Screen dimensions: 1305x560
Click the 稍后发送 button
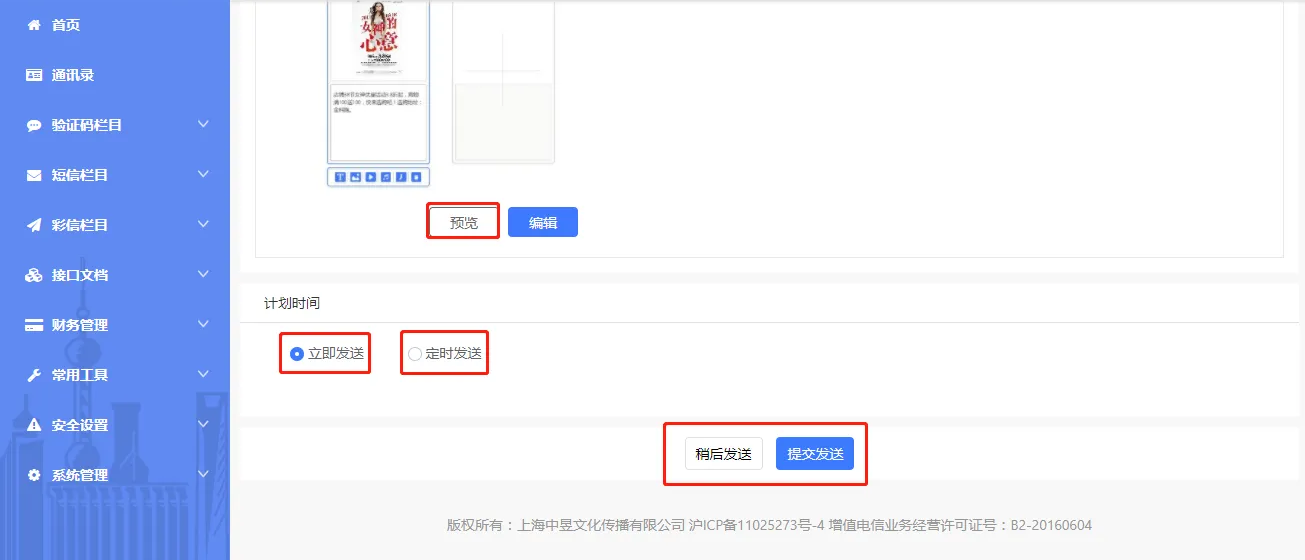(724, 454)
